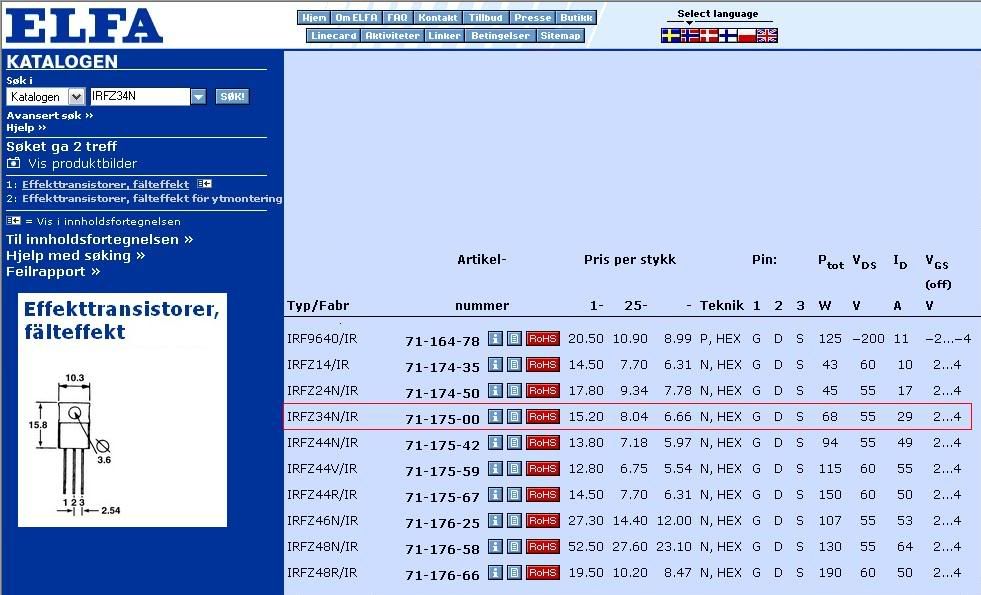This screenshot has height=595, width=981.
Task: Switch to English via UK flag
Action: pos(767,35)
